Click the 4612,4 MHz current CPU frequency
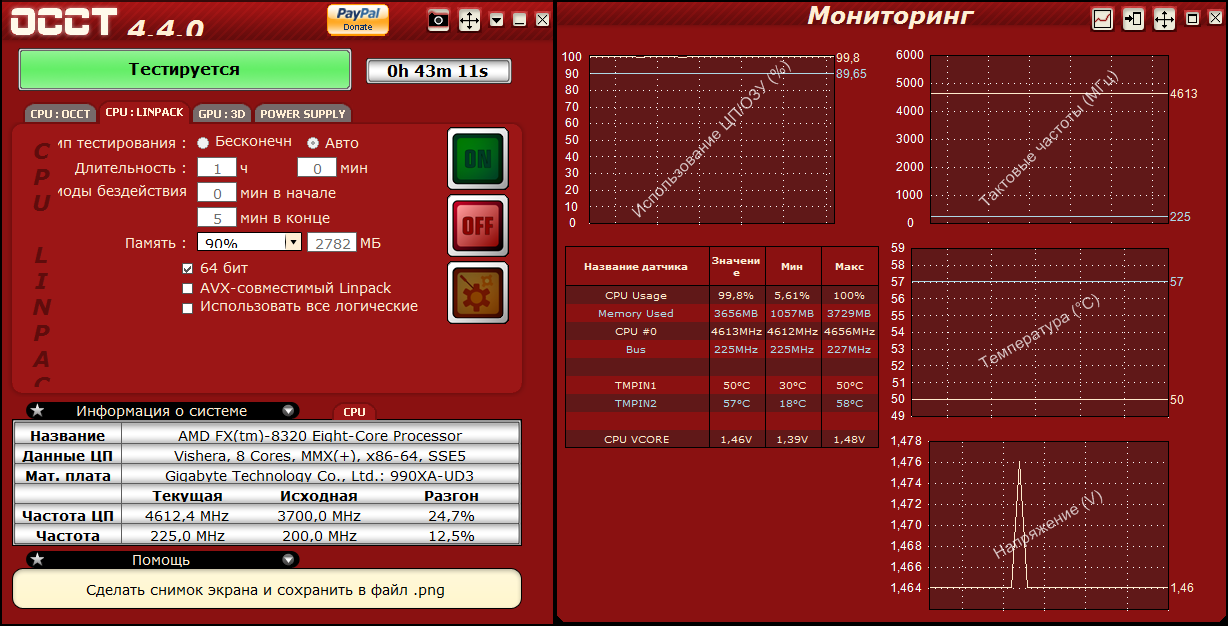Image resolution: width=1228 pixels, height=626 pixels. pyautogui.click(x=187, y=516)
